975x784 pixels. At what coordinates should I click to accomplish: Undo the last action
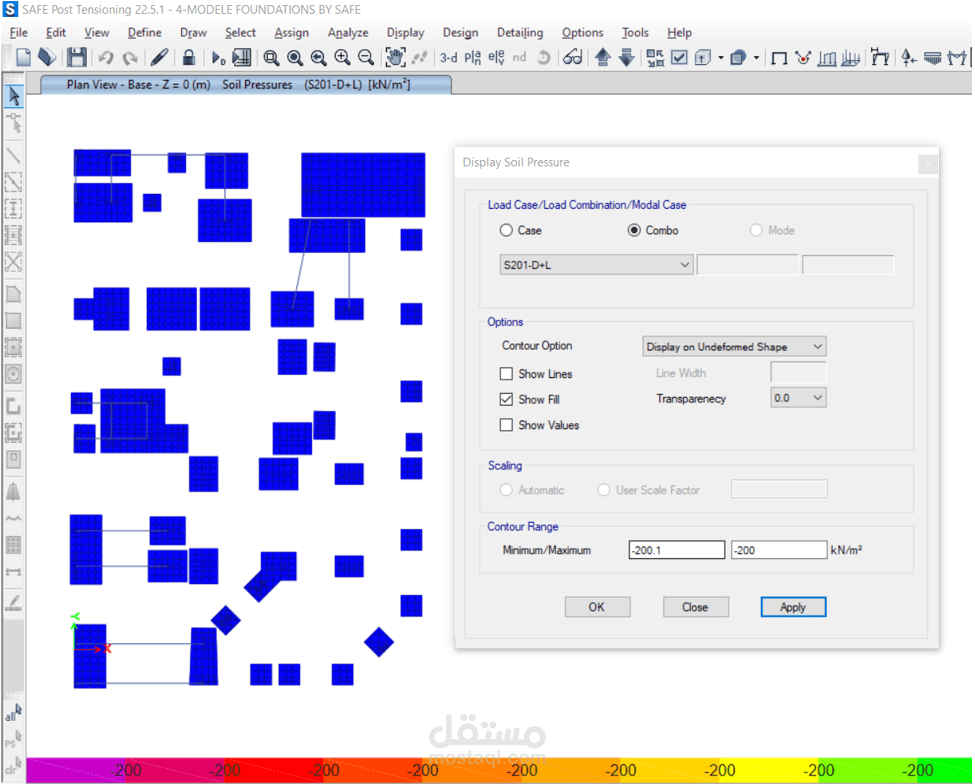click(x=106, y=58)
